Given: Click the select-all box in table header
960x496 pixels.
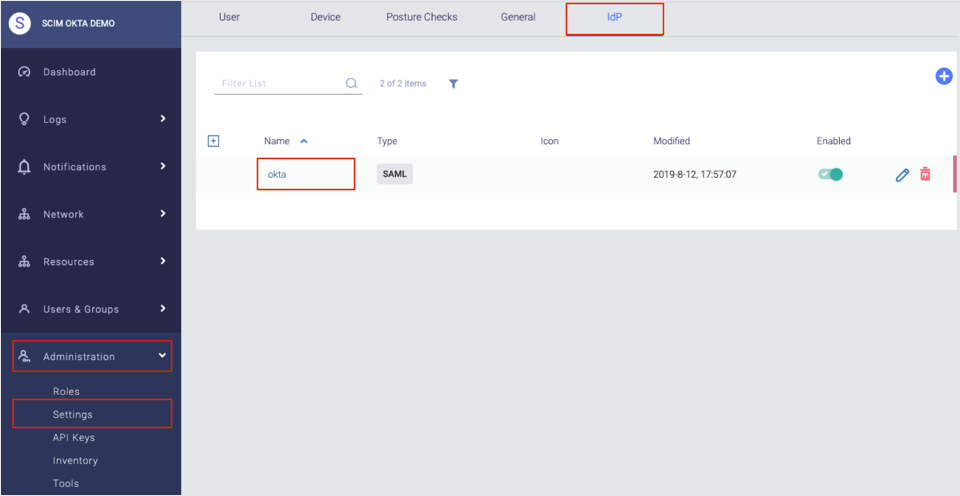Looking at the screenshot, I should [213, 141].
